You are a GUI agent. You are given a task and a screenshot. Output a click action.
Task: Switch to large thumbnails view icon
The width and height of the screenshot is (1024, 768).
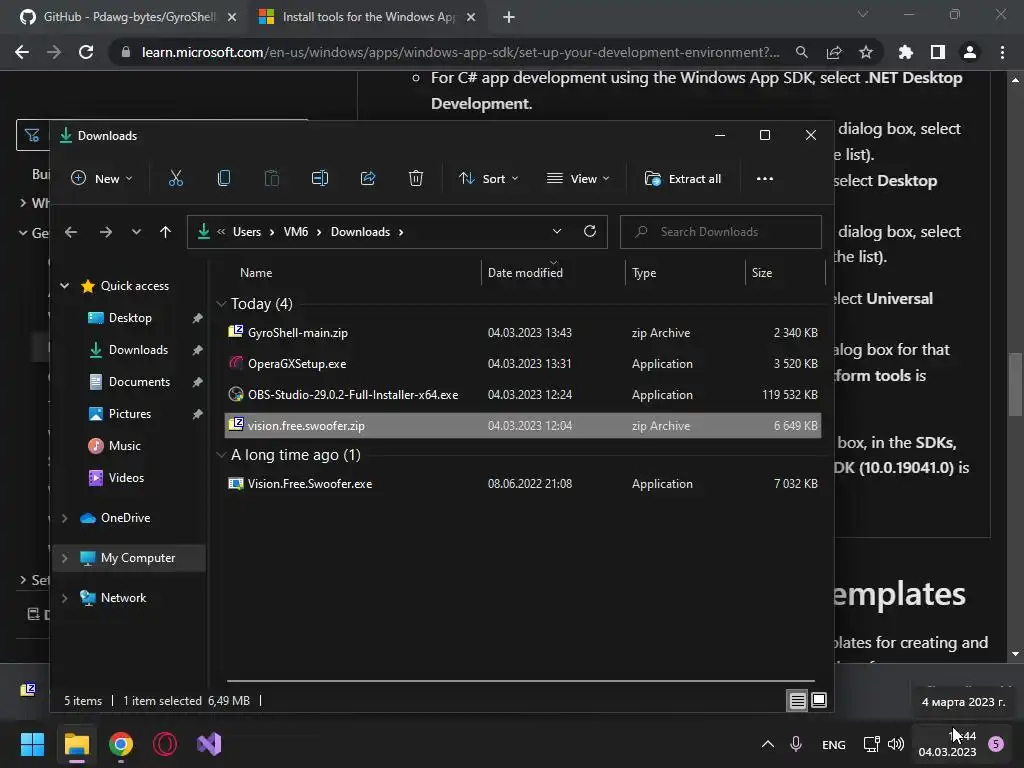tap(819, 701)
